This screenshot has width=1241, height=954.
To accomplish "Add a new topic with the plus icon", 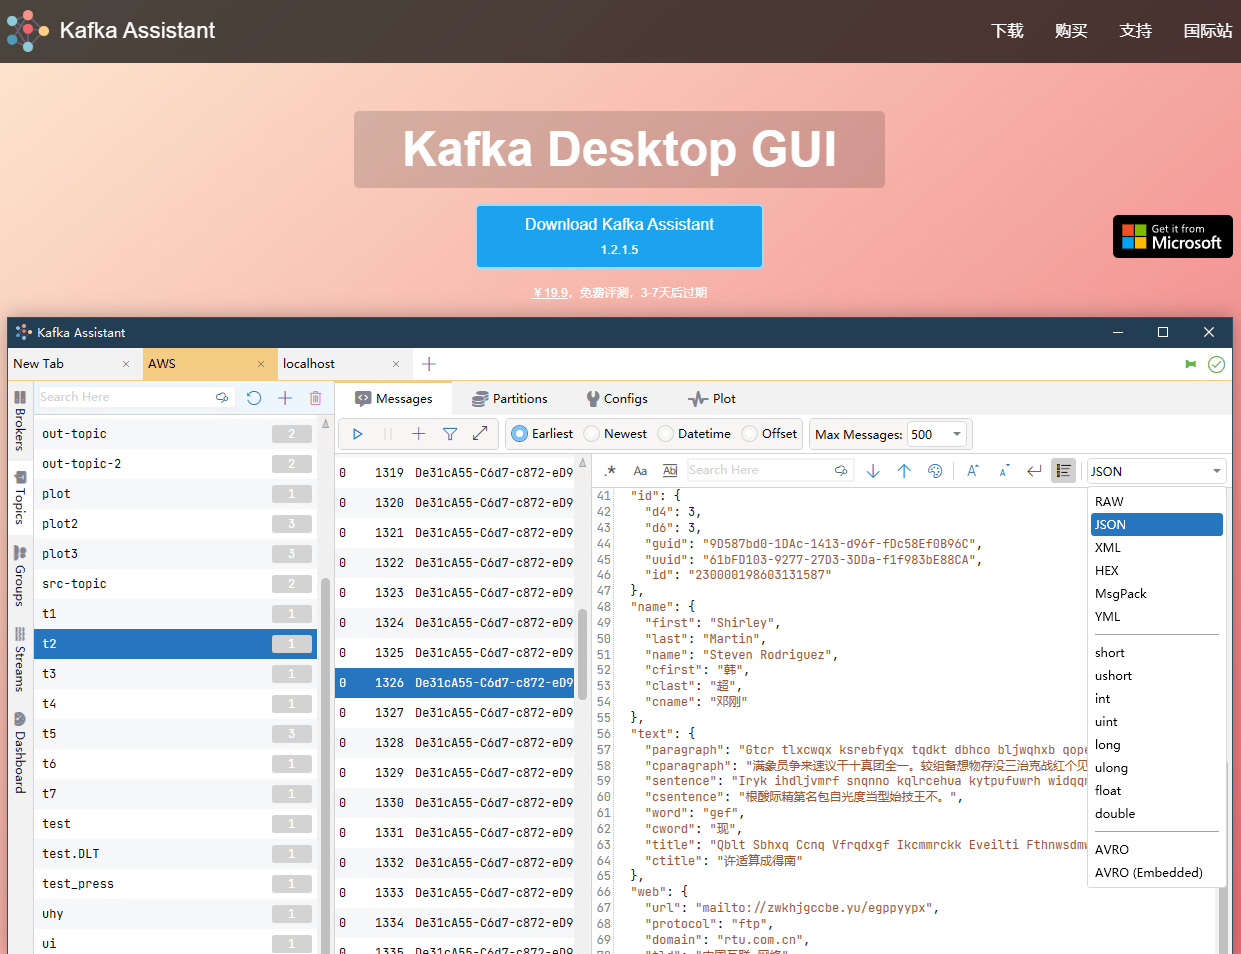I will click(x=284, y=397).
